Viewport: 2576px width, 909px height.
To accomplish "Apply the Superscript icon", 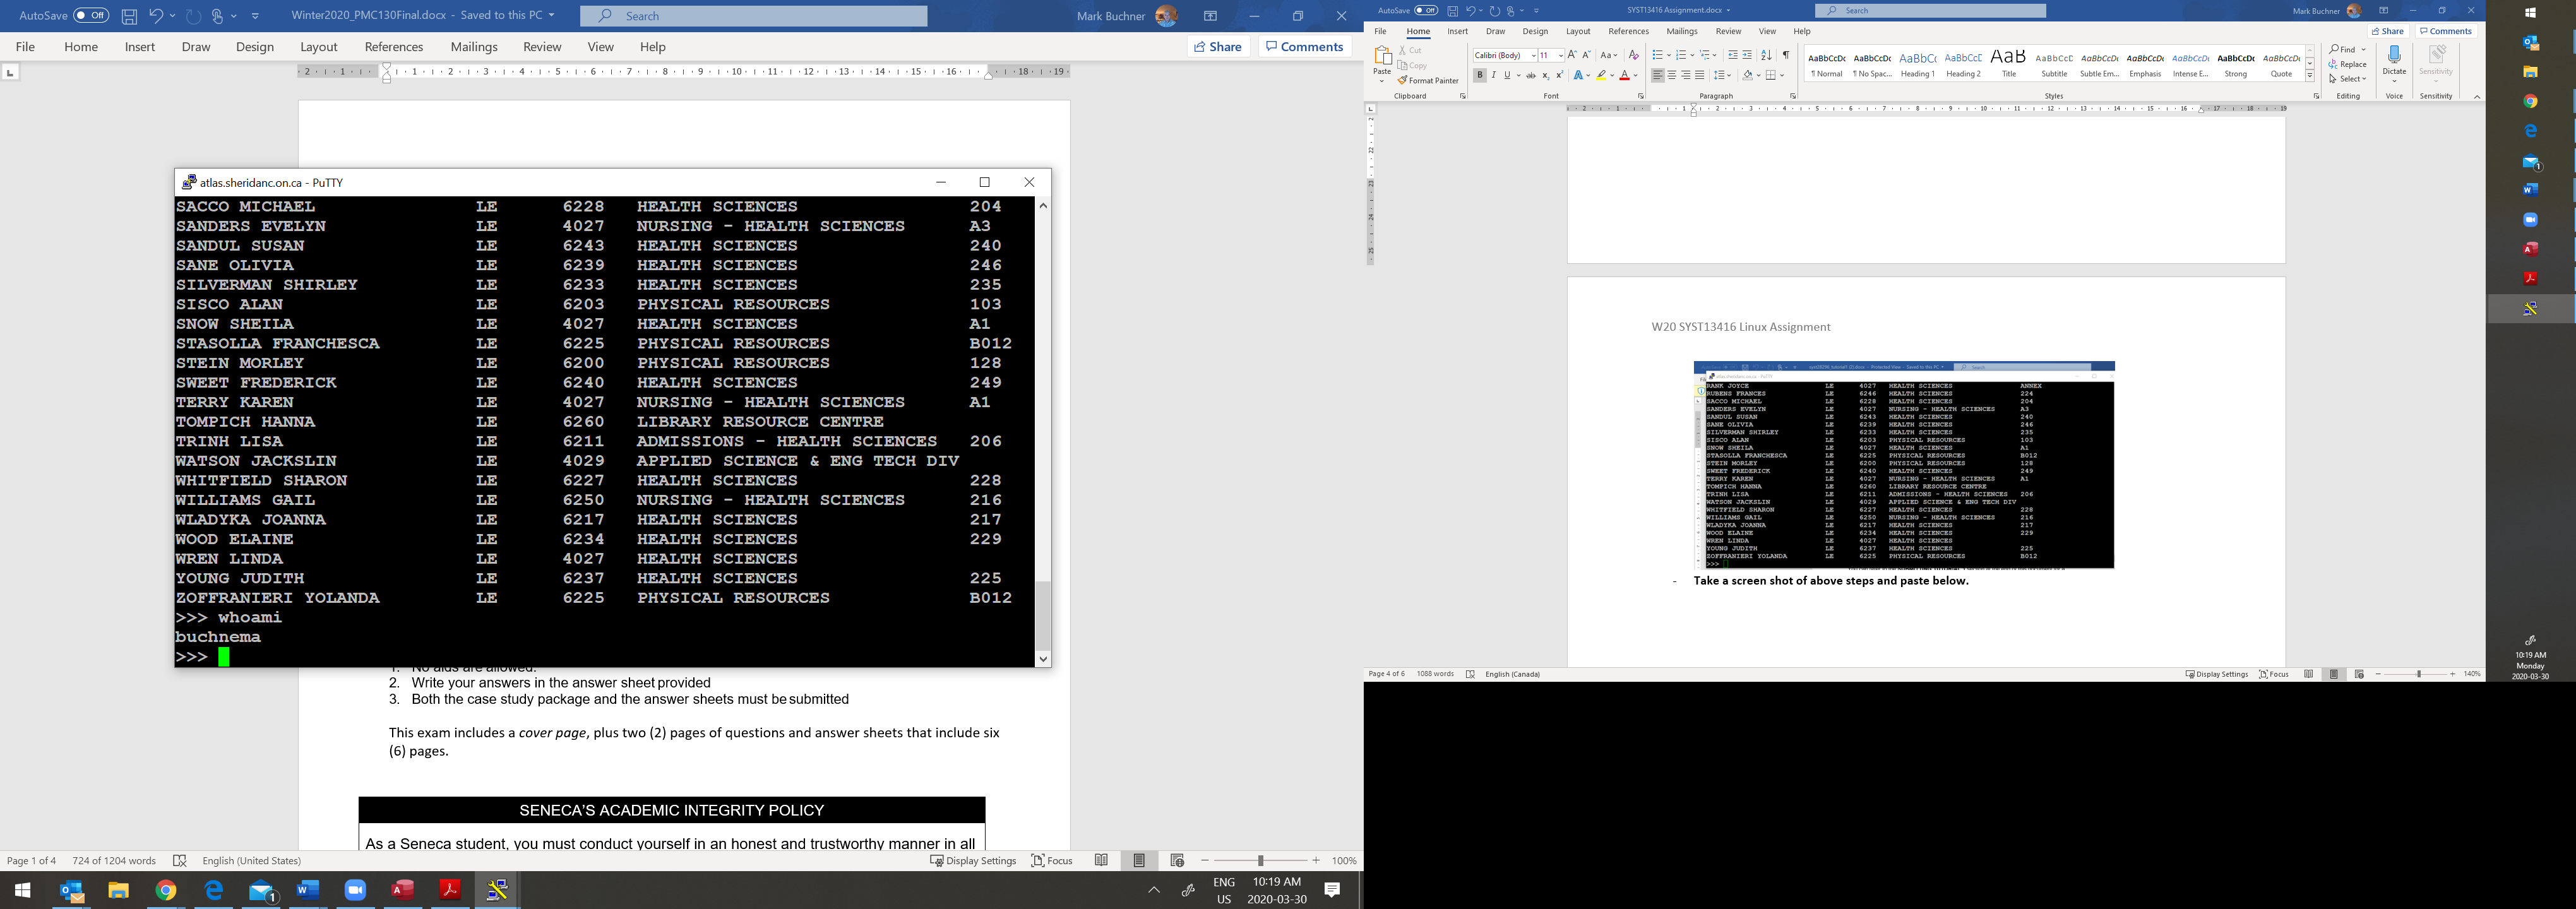I will (1559, 75).
